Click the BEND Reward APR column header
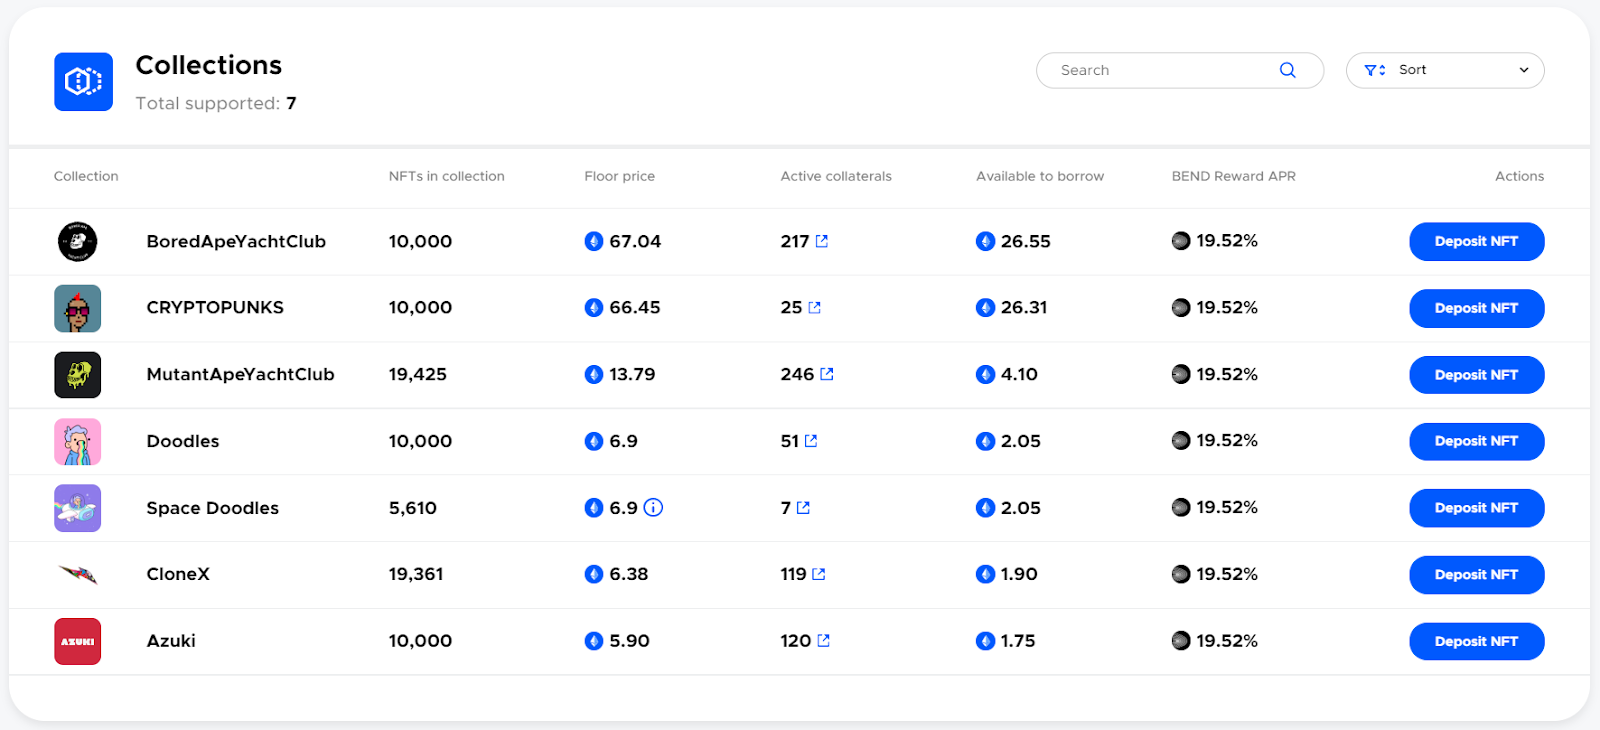 pos(1233,176)
